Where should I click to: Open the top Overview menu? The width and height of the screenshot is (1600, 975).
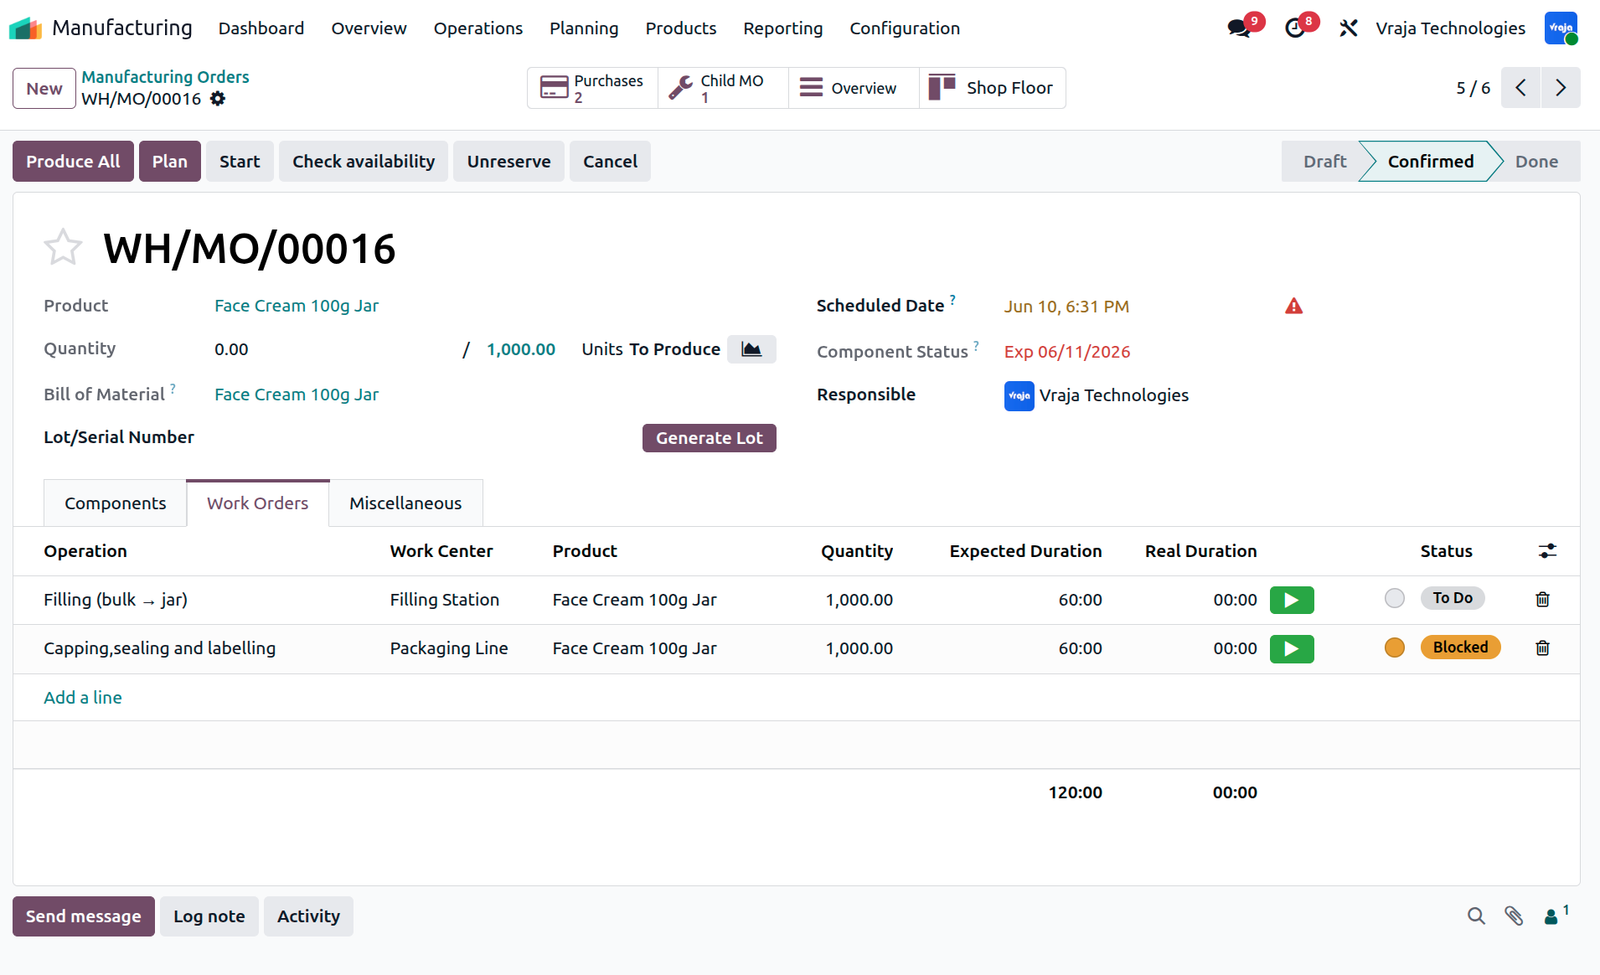[x=369, y=28]
